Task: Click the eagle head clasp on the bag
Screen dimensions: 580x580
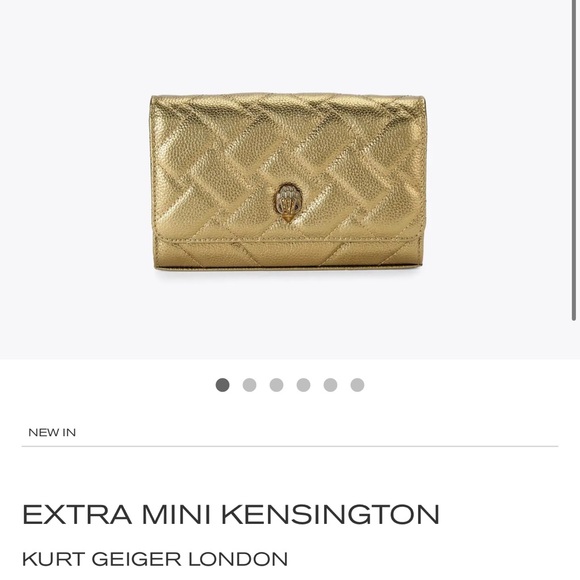Action: [x=287, y=203]
